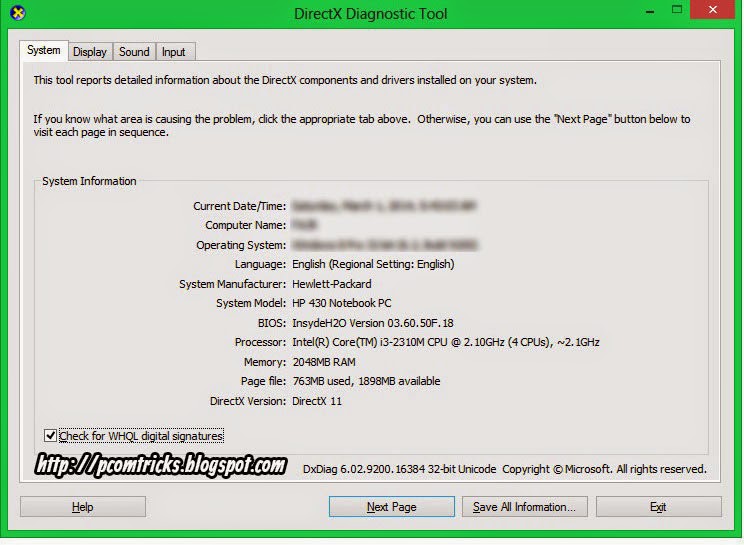Viewport: 744px width, 545px height.
Task: Go to Next Page button
Action: [x=391, y=507]
